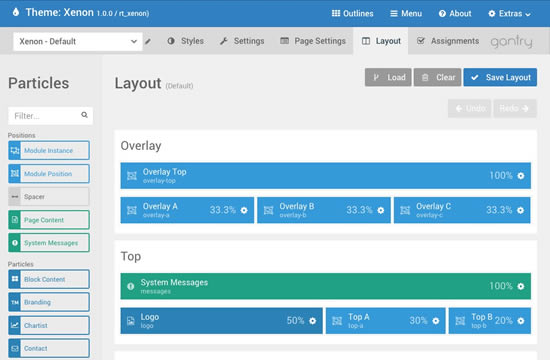Switch to the Styles tab
Image resolution: width=550 pixels, height=360 pixels.
click(x=185, y=41)
